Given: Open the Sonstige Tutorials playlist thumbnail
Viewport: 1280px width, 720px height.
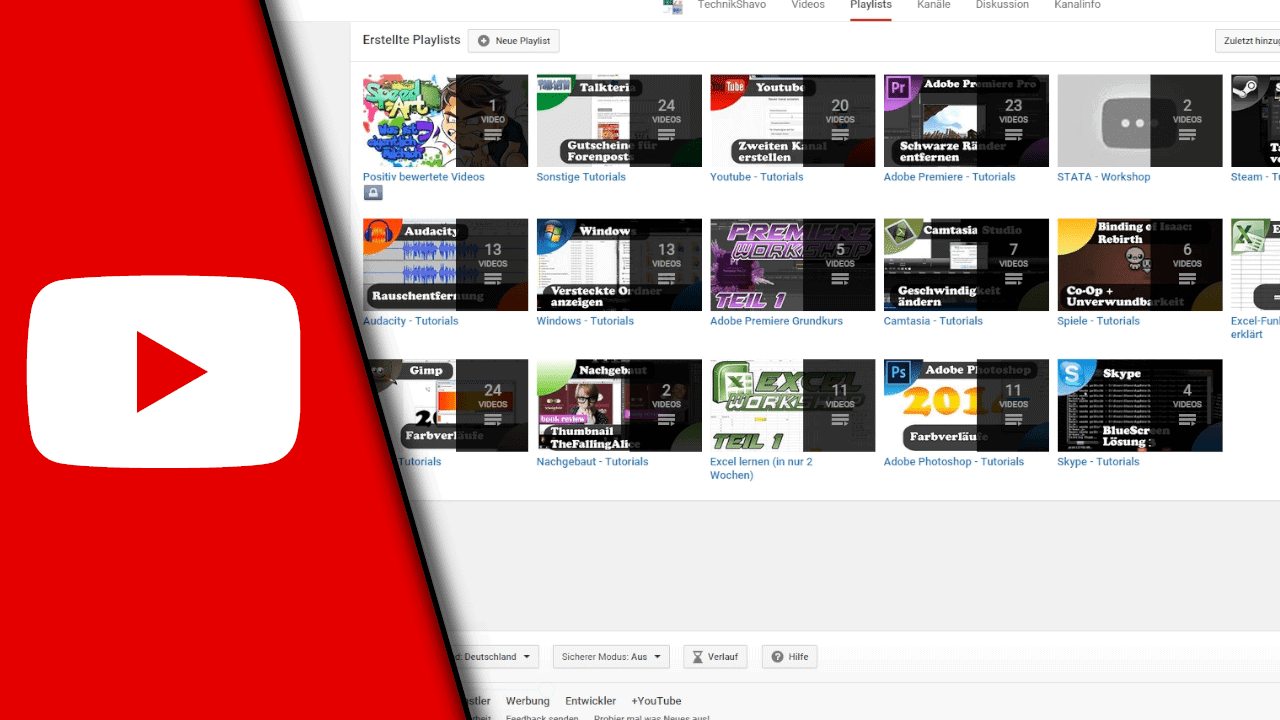Looking at the screenshot, I should (x=619, y=120).
